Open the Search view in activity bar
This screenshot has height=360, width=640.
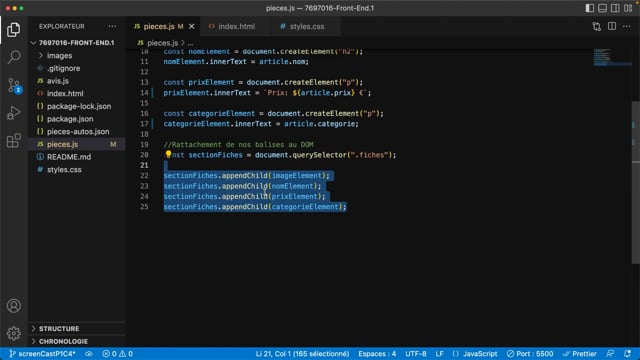click(13, 57)
